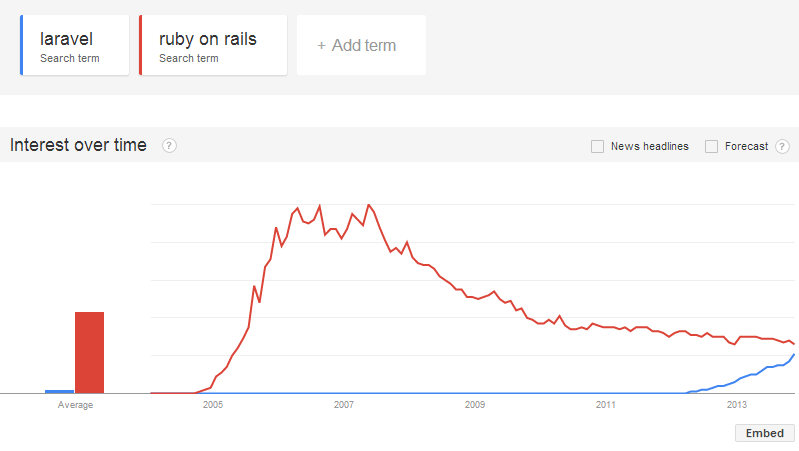Click the plus icon in Add term
Viewport: 799px width, 451px height.
click(x=321, y=45)
